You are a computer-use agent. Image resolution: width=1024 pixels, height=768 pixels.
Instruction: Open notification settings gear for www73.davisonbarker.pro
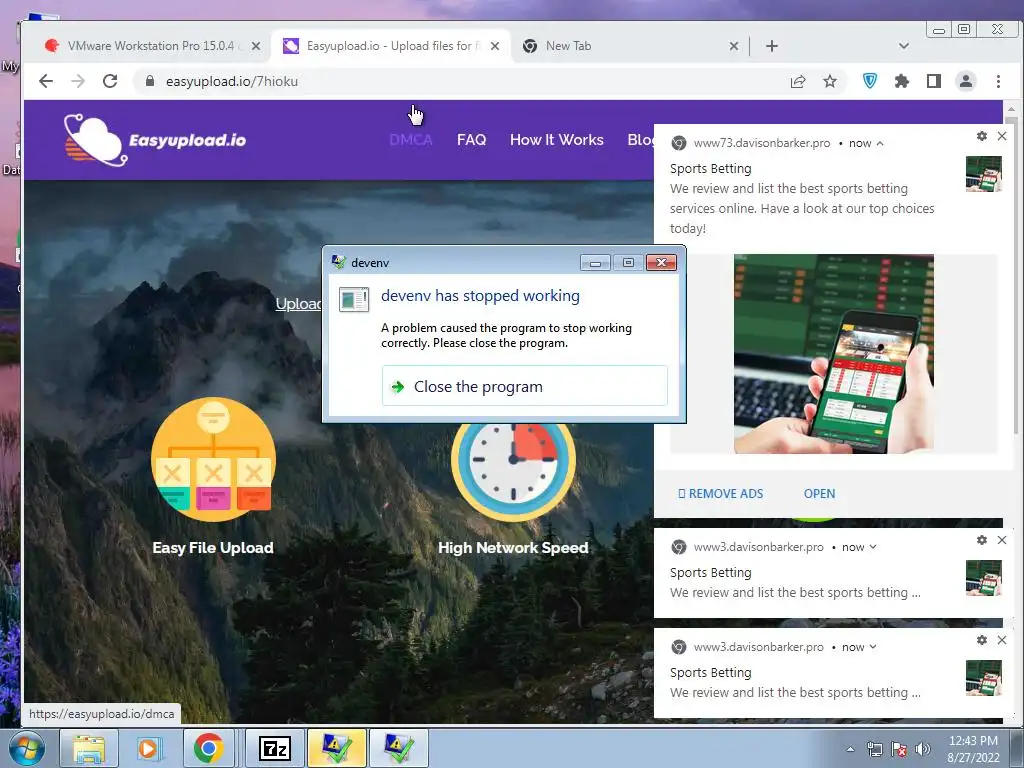click(x=981, y=136)
